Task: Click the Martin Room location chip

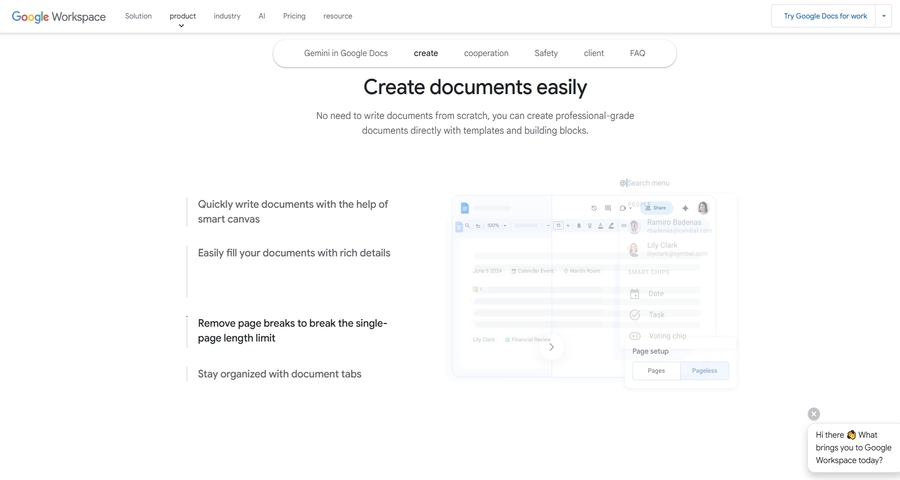Action: pyautogui.click(x=581, y=271)
